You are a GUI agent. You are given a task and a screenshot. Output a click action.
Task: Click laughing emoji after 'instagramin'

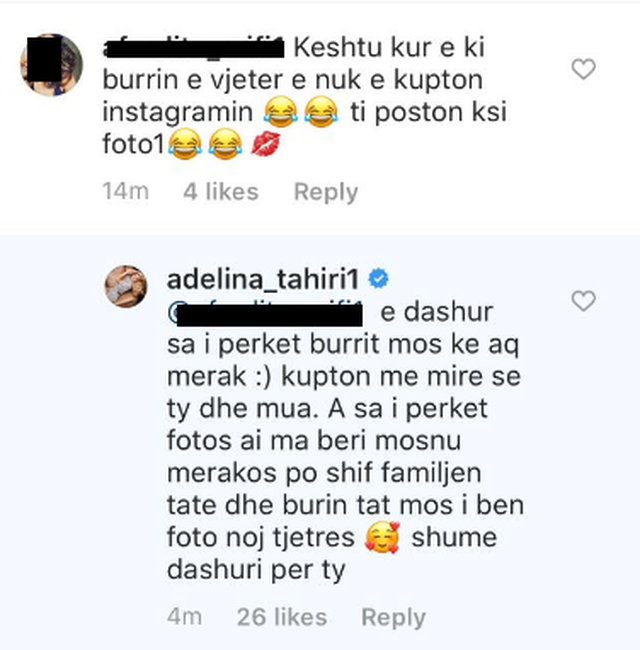[281, 112]
